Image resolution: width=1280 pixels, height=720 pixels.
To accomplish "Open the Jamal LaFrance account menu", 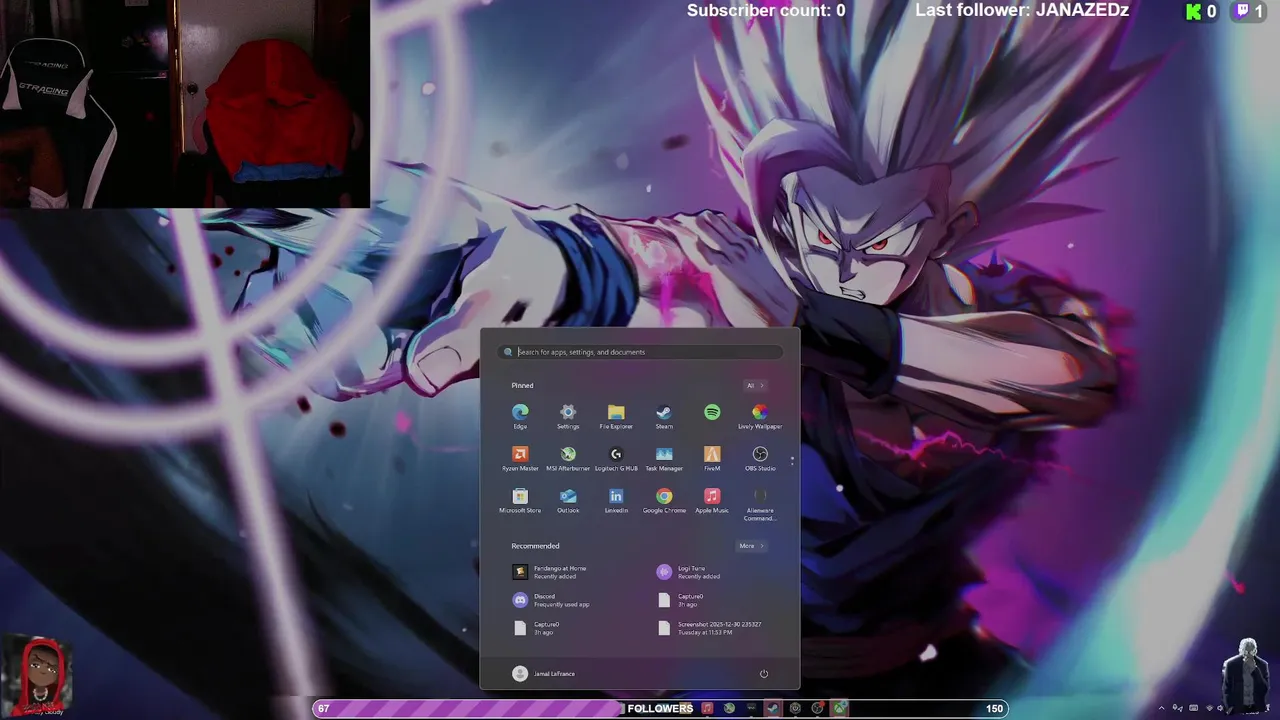I will click(543, 674).
